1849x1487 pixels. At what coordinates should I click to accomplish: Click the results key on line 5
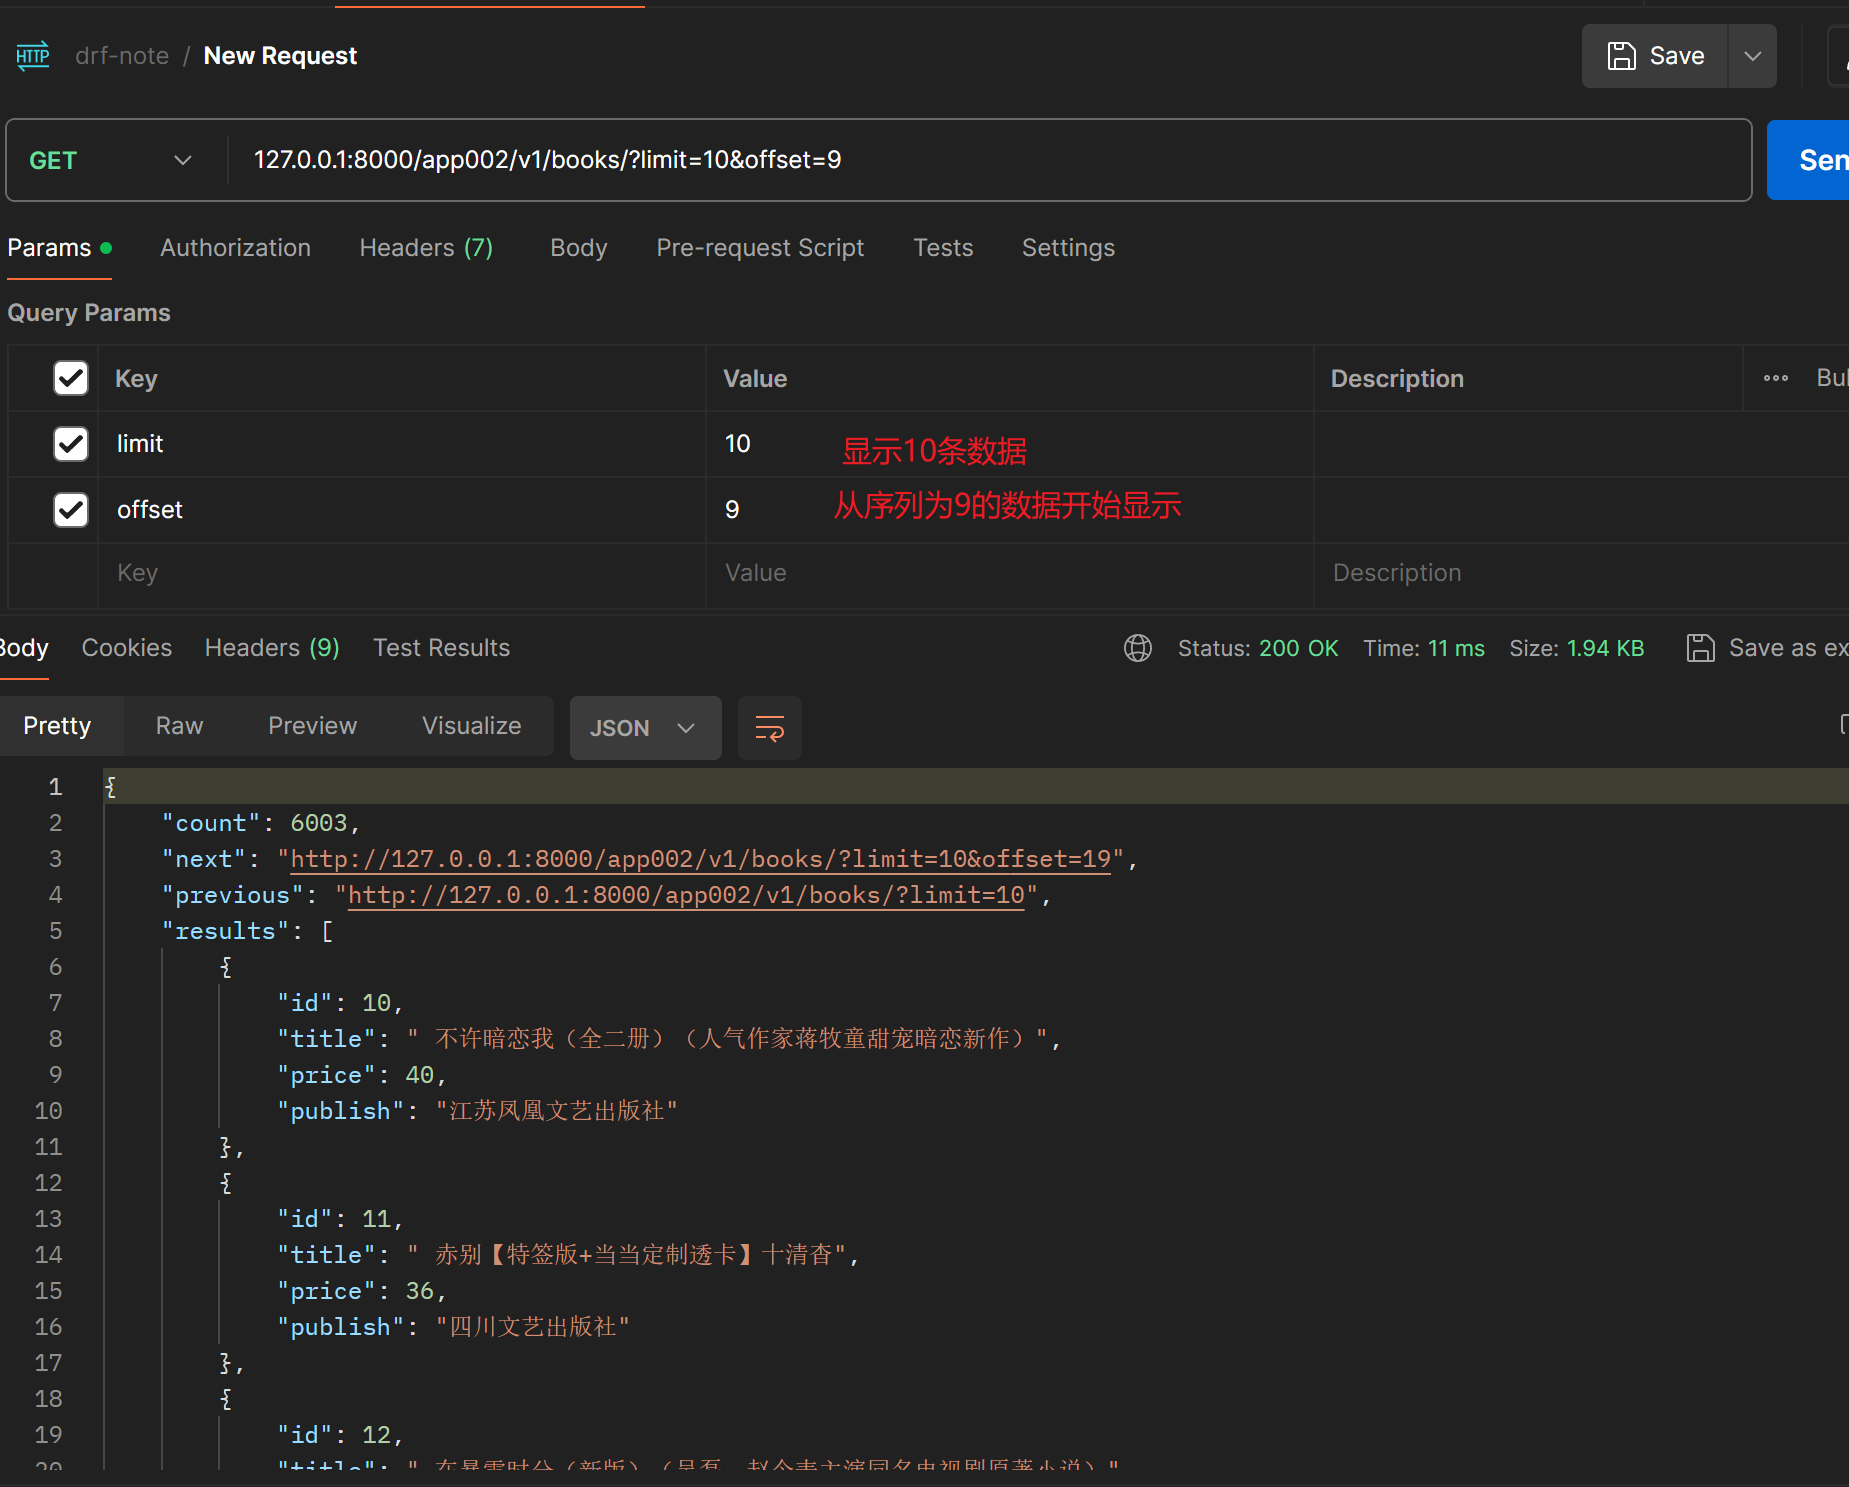(x=225, y=931)
